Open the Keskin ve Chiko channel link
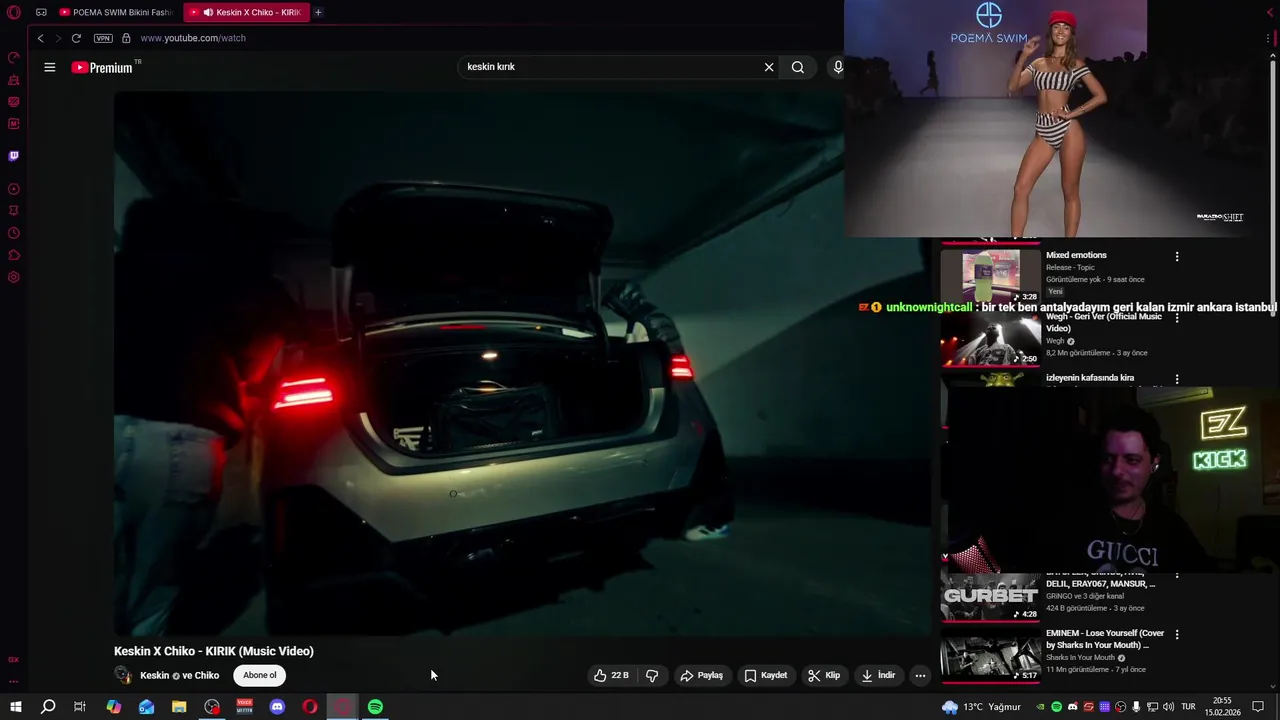The height and width of the screenshot is (720, 1280). [x=180, y=675]
